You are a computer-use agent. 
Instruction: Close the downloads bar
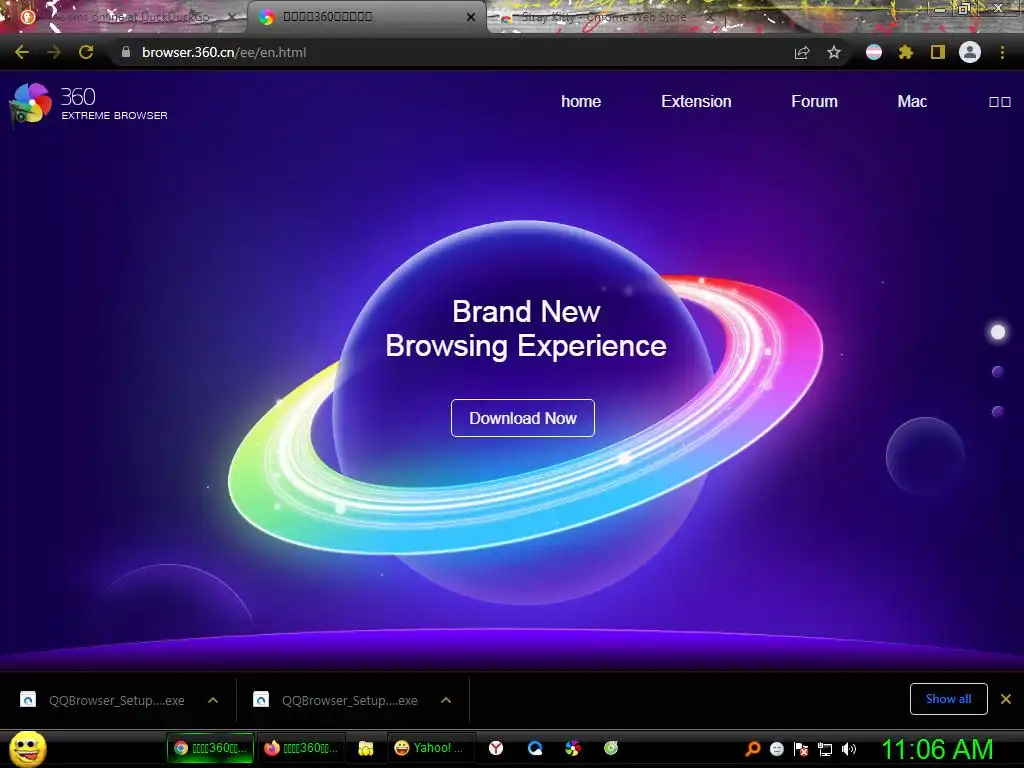pyautogui.click(x=1006, y=699)
